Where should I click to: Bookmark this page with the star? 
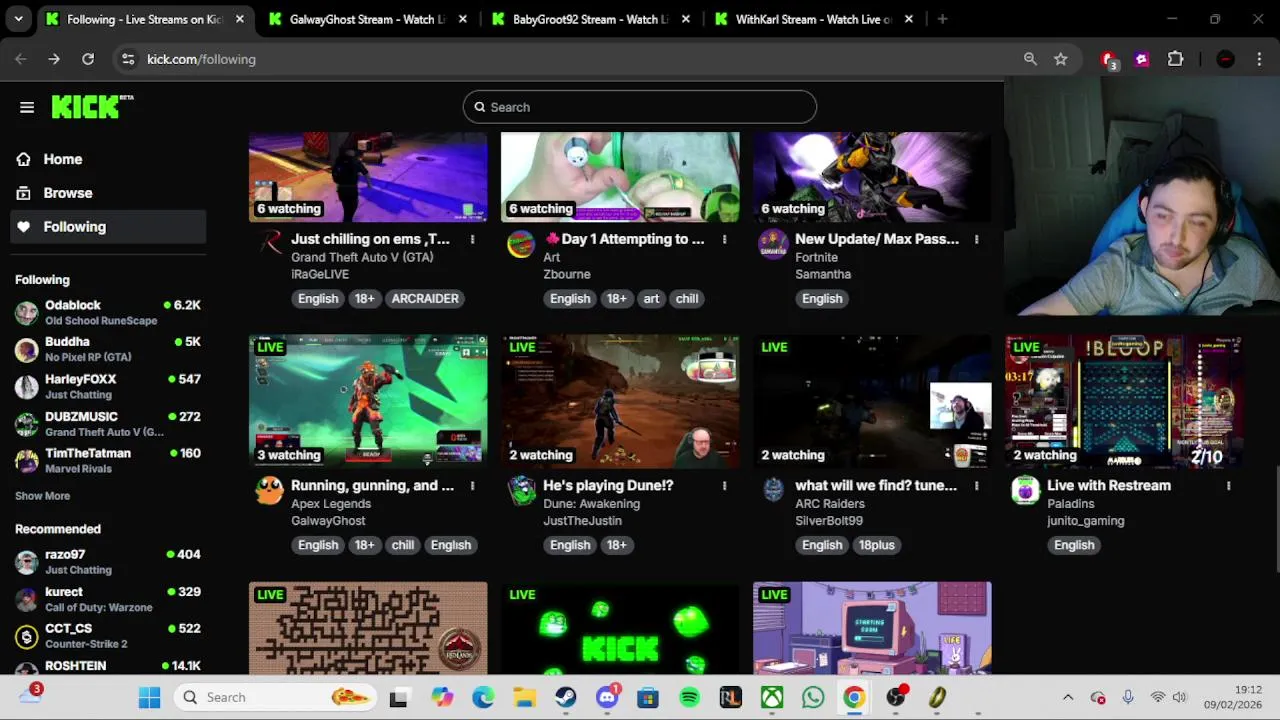coord(1060,59)
